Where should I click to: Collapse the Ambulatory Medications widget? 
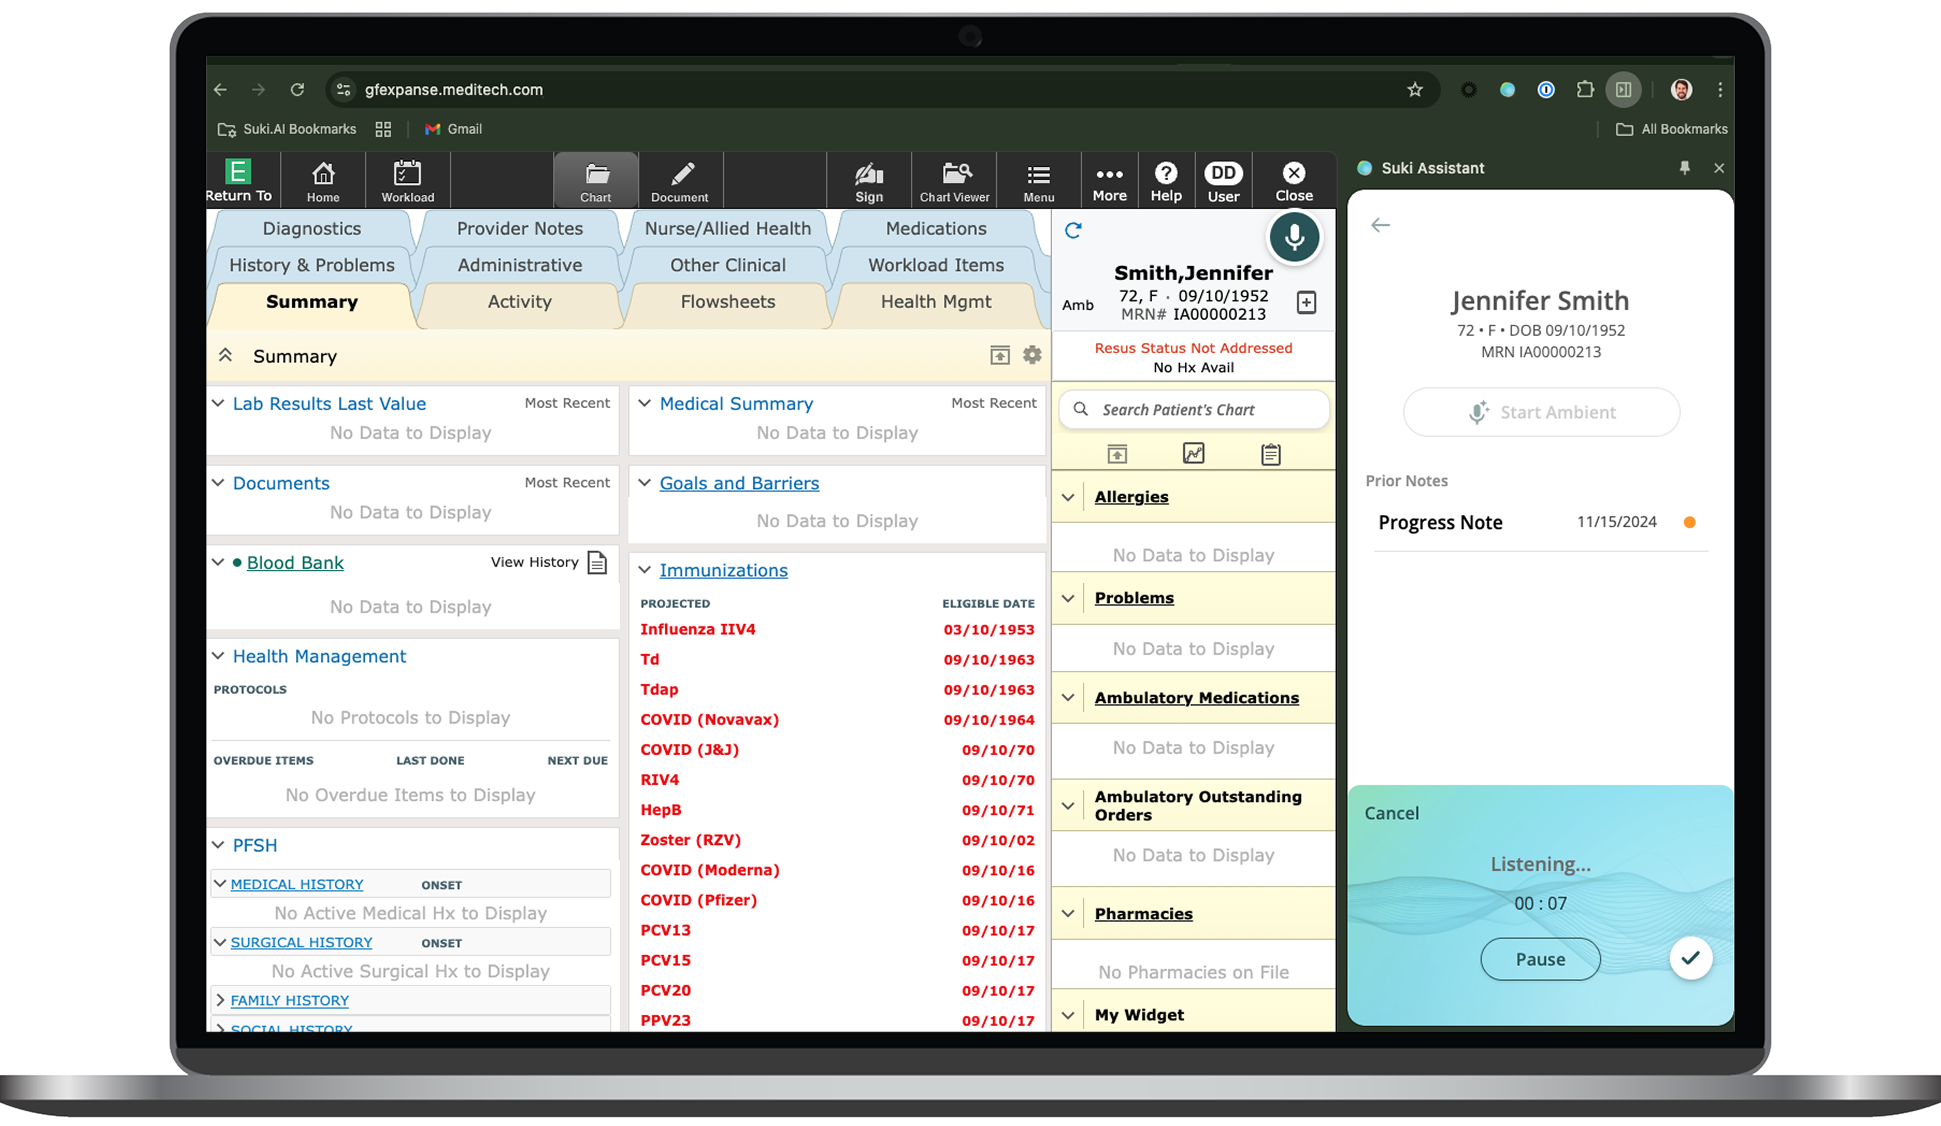tap(1068, 698)
